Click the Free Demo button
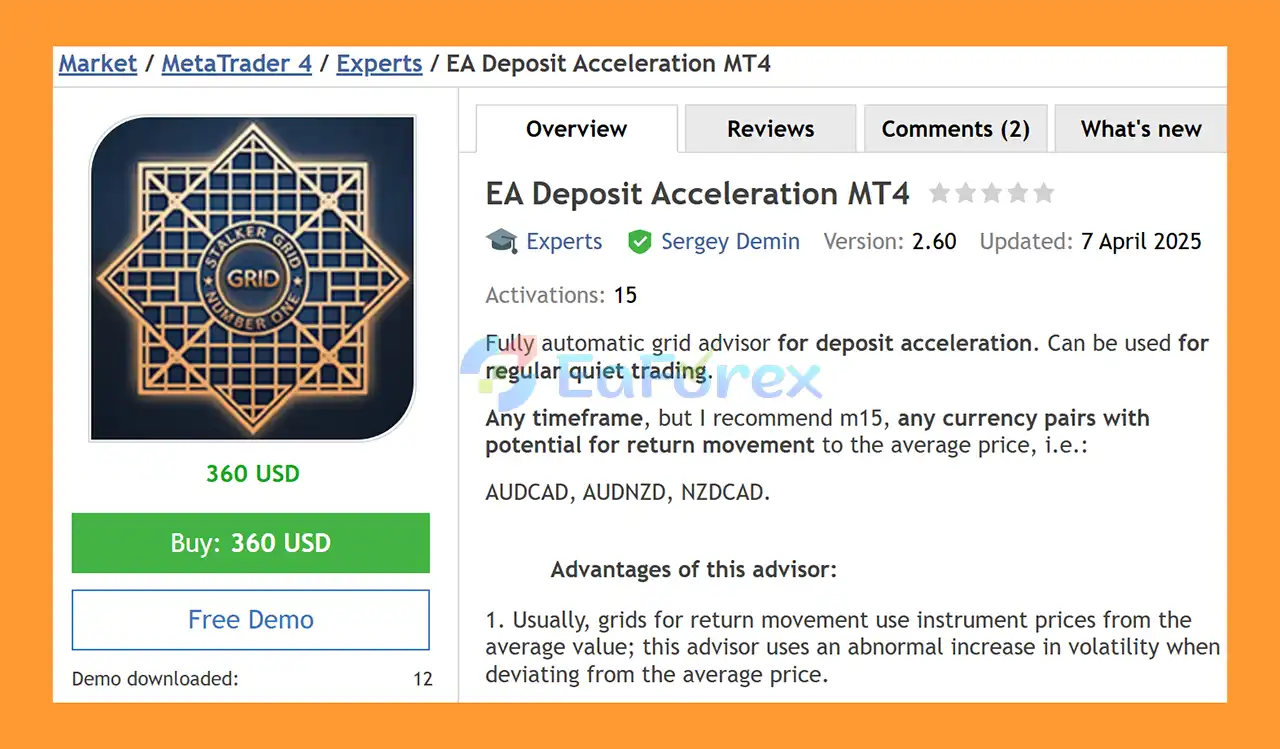The image size is (1280, 749). 251,620
